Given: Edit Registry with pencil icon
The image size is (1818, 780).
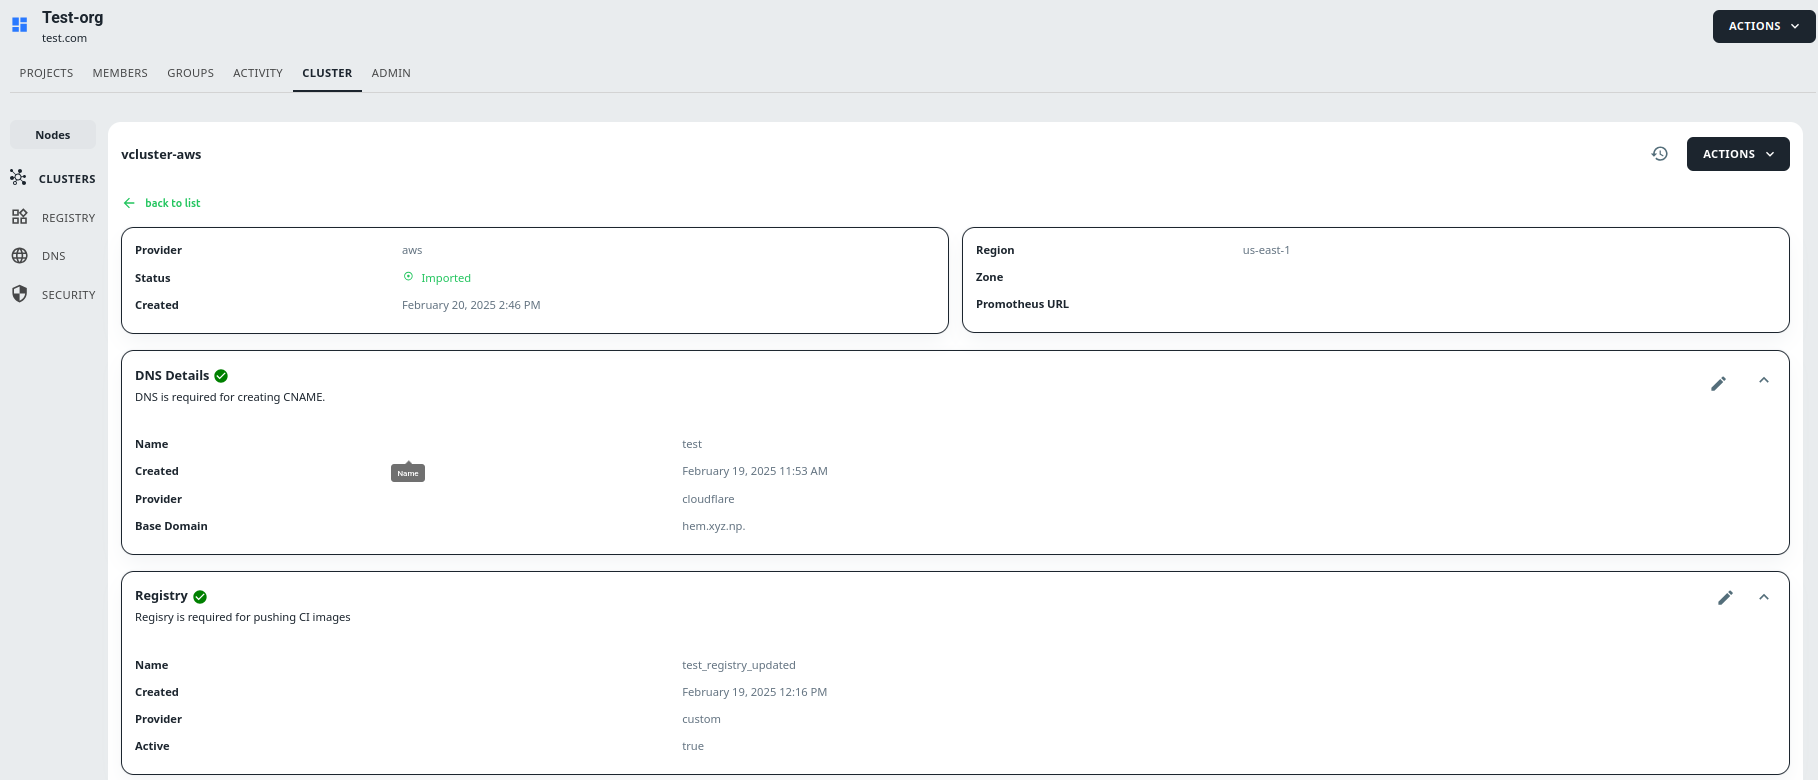Looking at the screenshot, I should [1725, 597].
